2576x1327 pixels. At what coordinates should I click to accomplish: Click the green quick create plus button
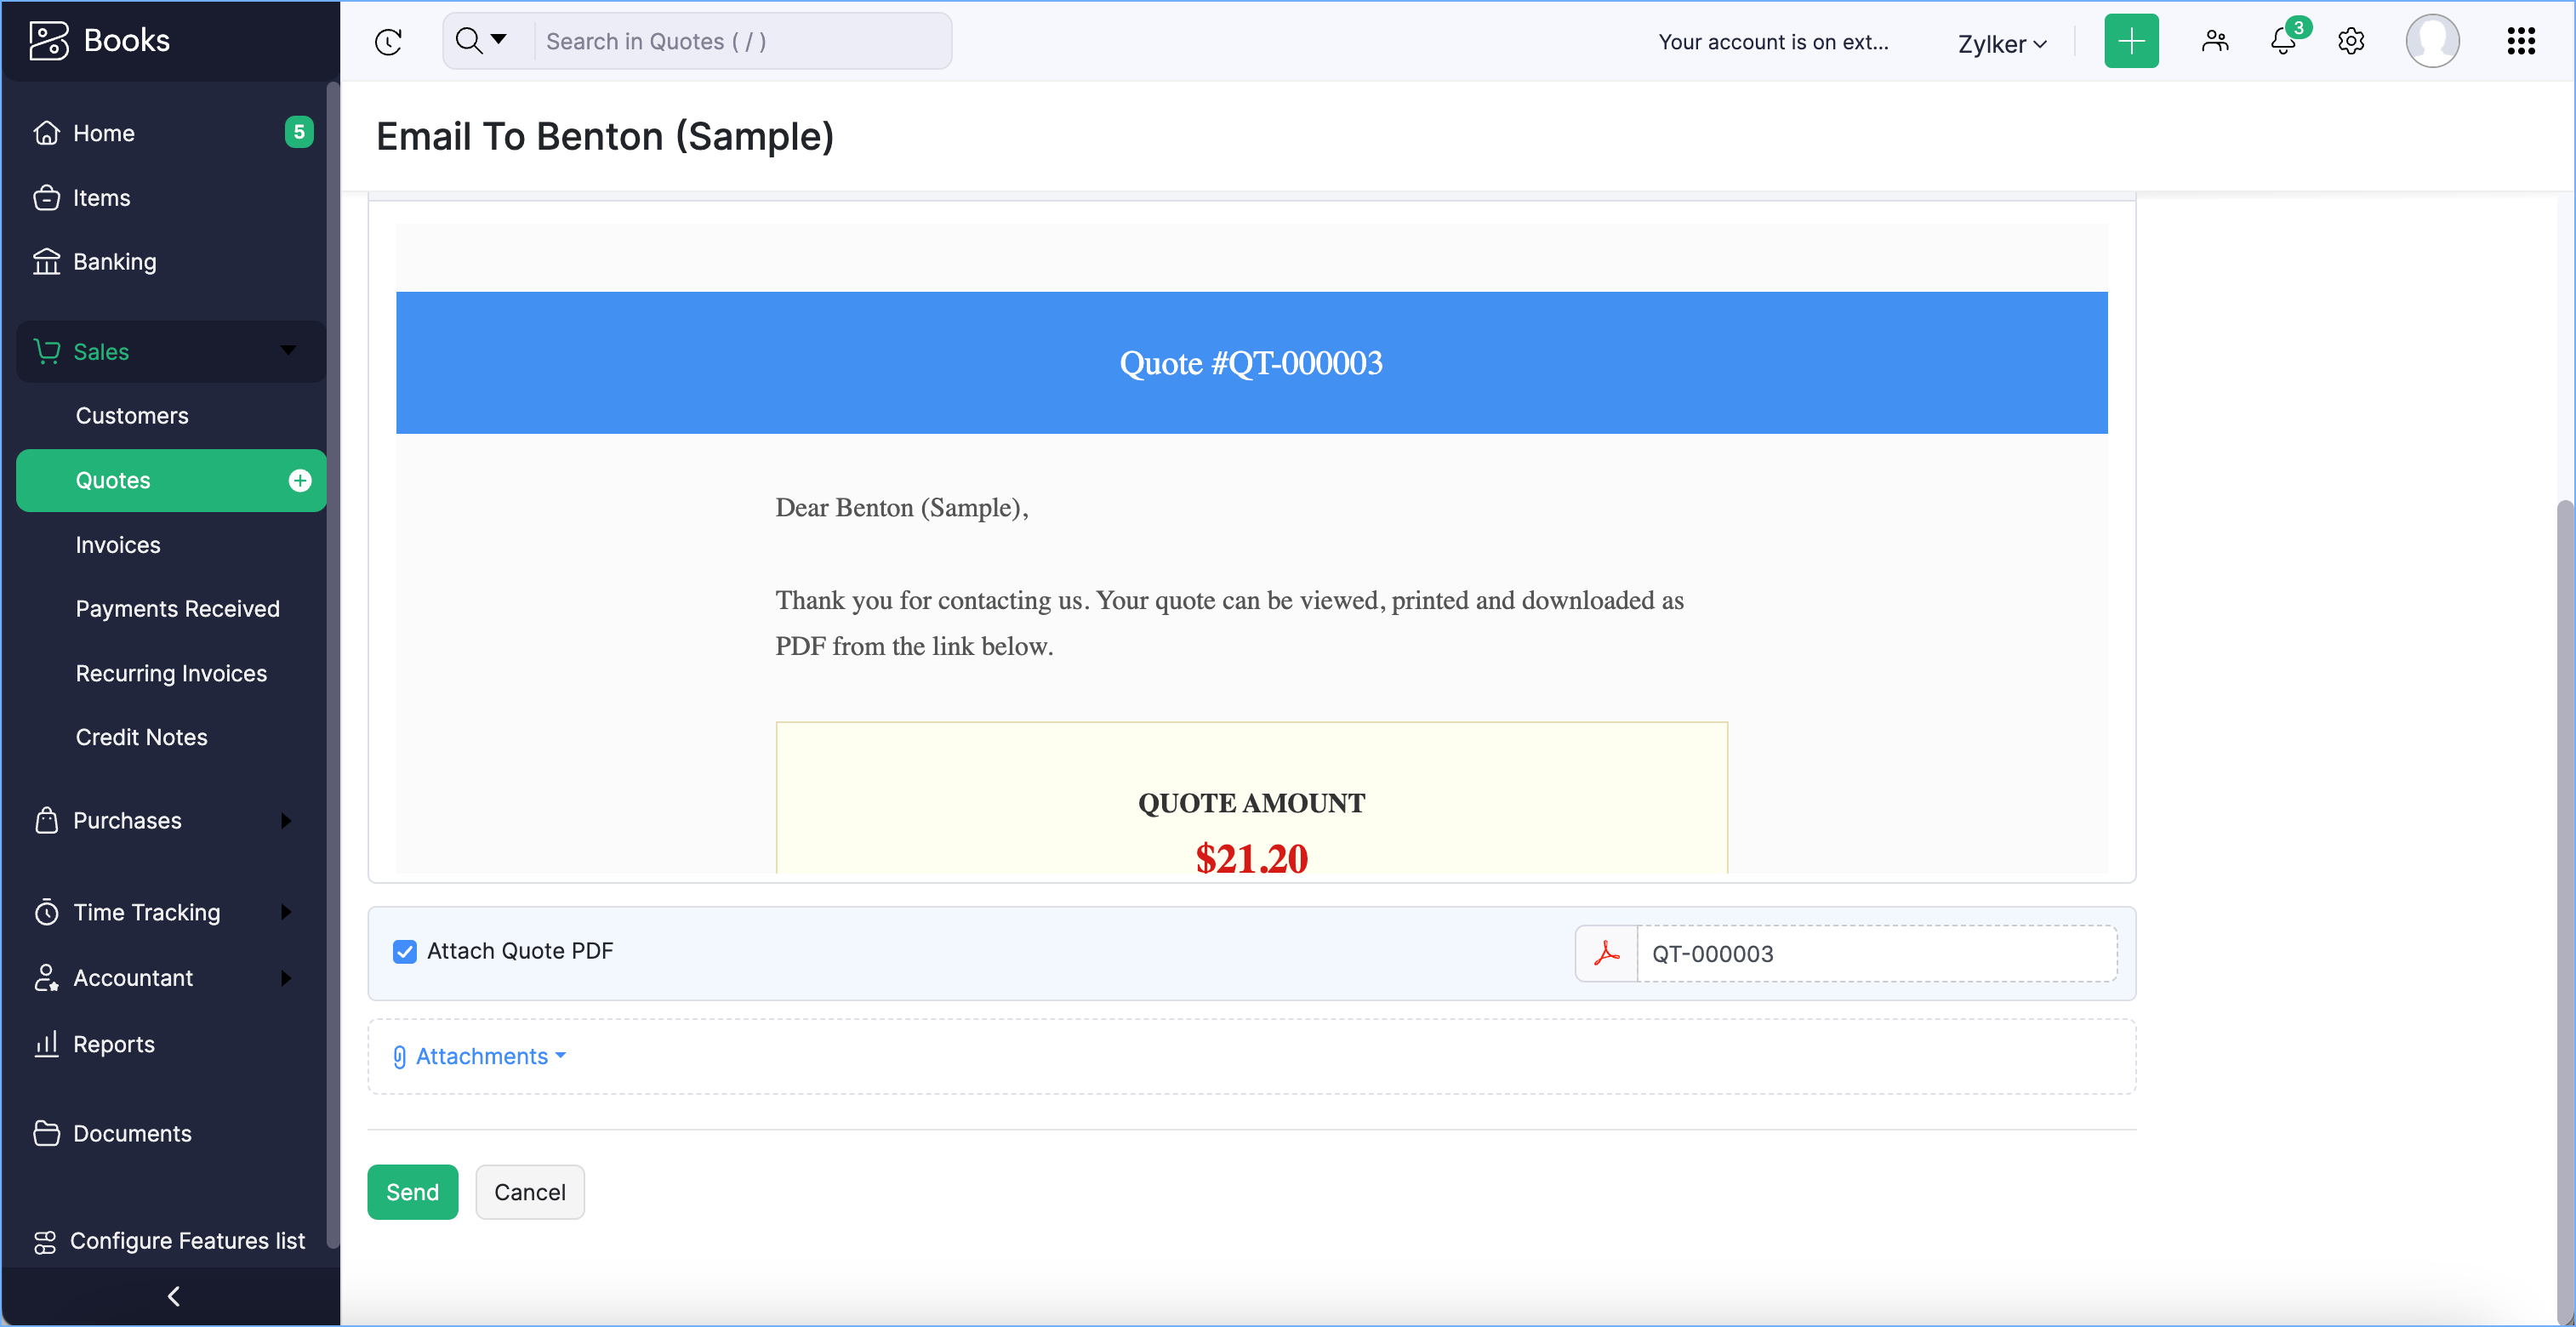[x=2130, y=41]
